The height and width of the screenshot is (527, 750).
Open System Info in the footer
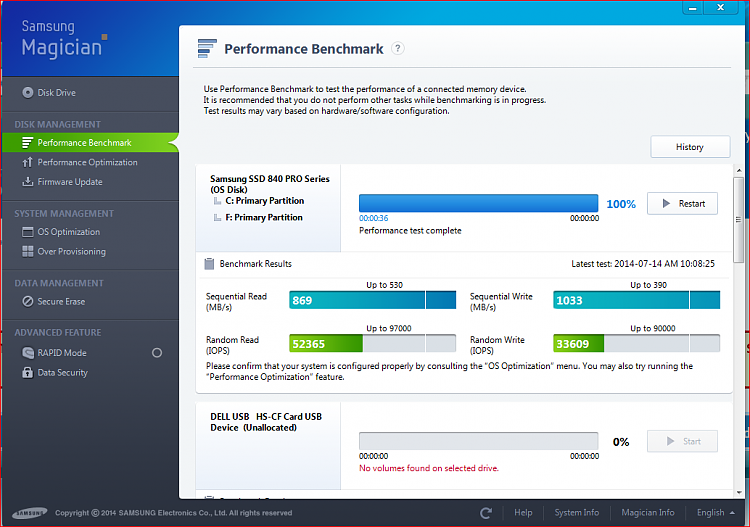pyautogui.click(x=576, y=513)
